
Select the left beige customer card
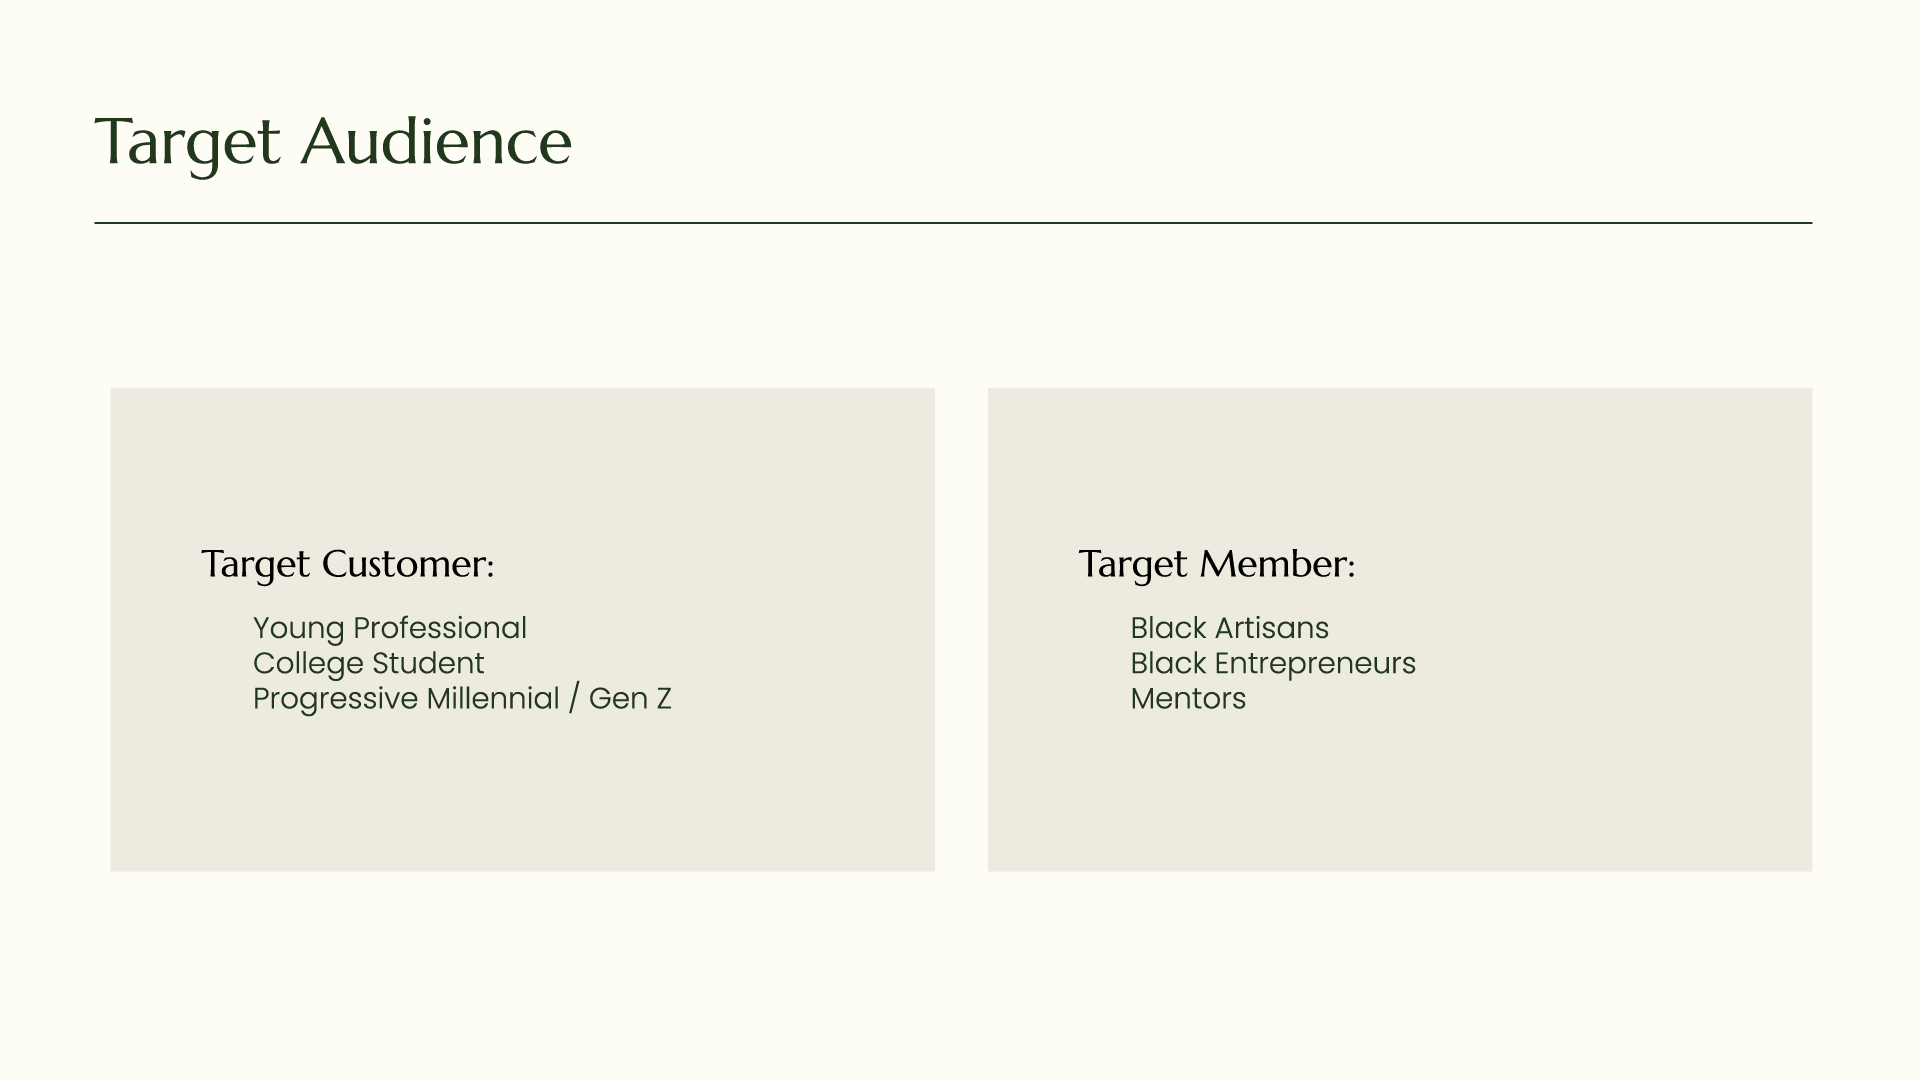pyautogui.click(x=522, y=630)
